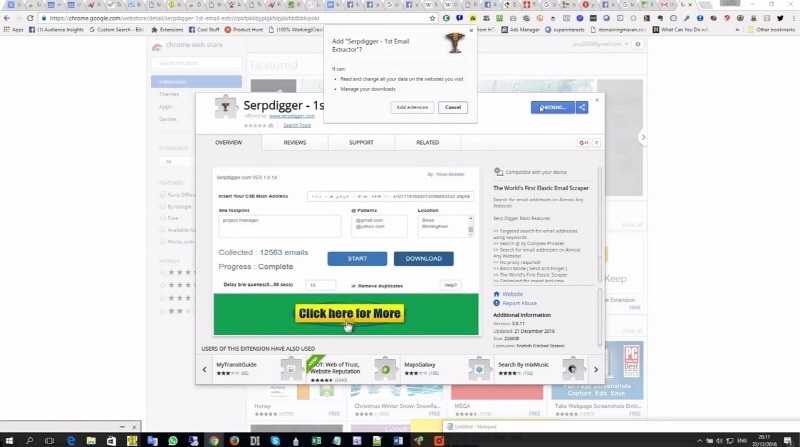Open the REVIEWS tab

(295, 142)
